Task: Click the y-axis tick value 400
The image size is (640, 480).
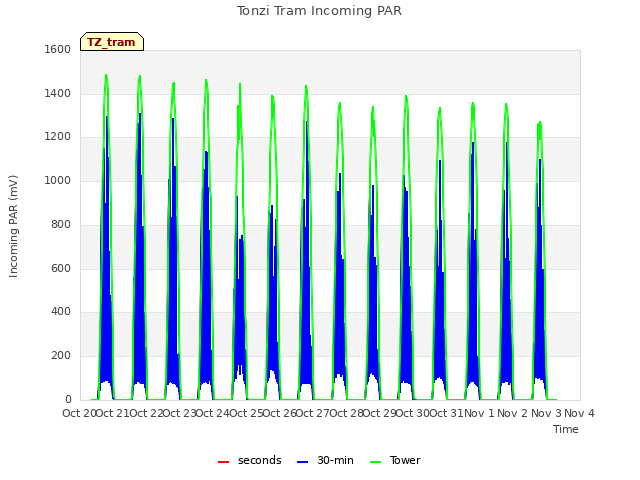Action: click(x=61, y=312)
